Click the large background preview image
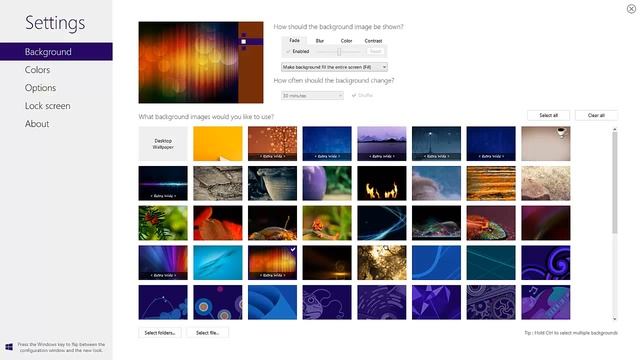This screenshot has height=360, width=640. point(201,62)
